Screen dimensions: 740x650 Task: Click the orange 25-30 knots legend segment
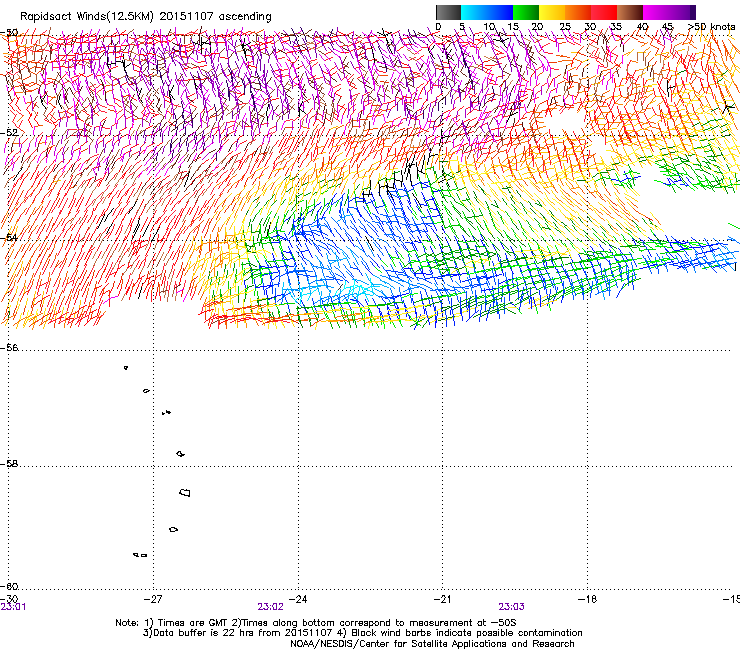click(x=578, y=12)
